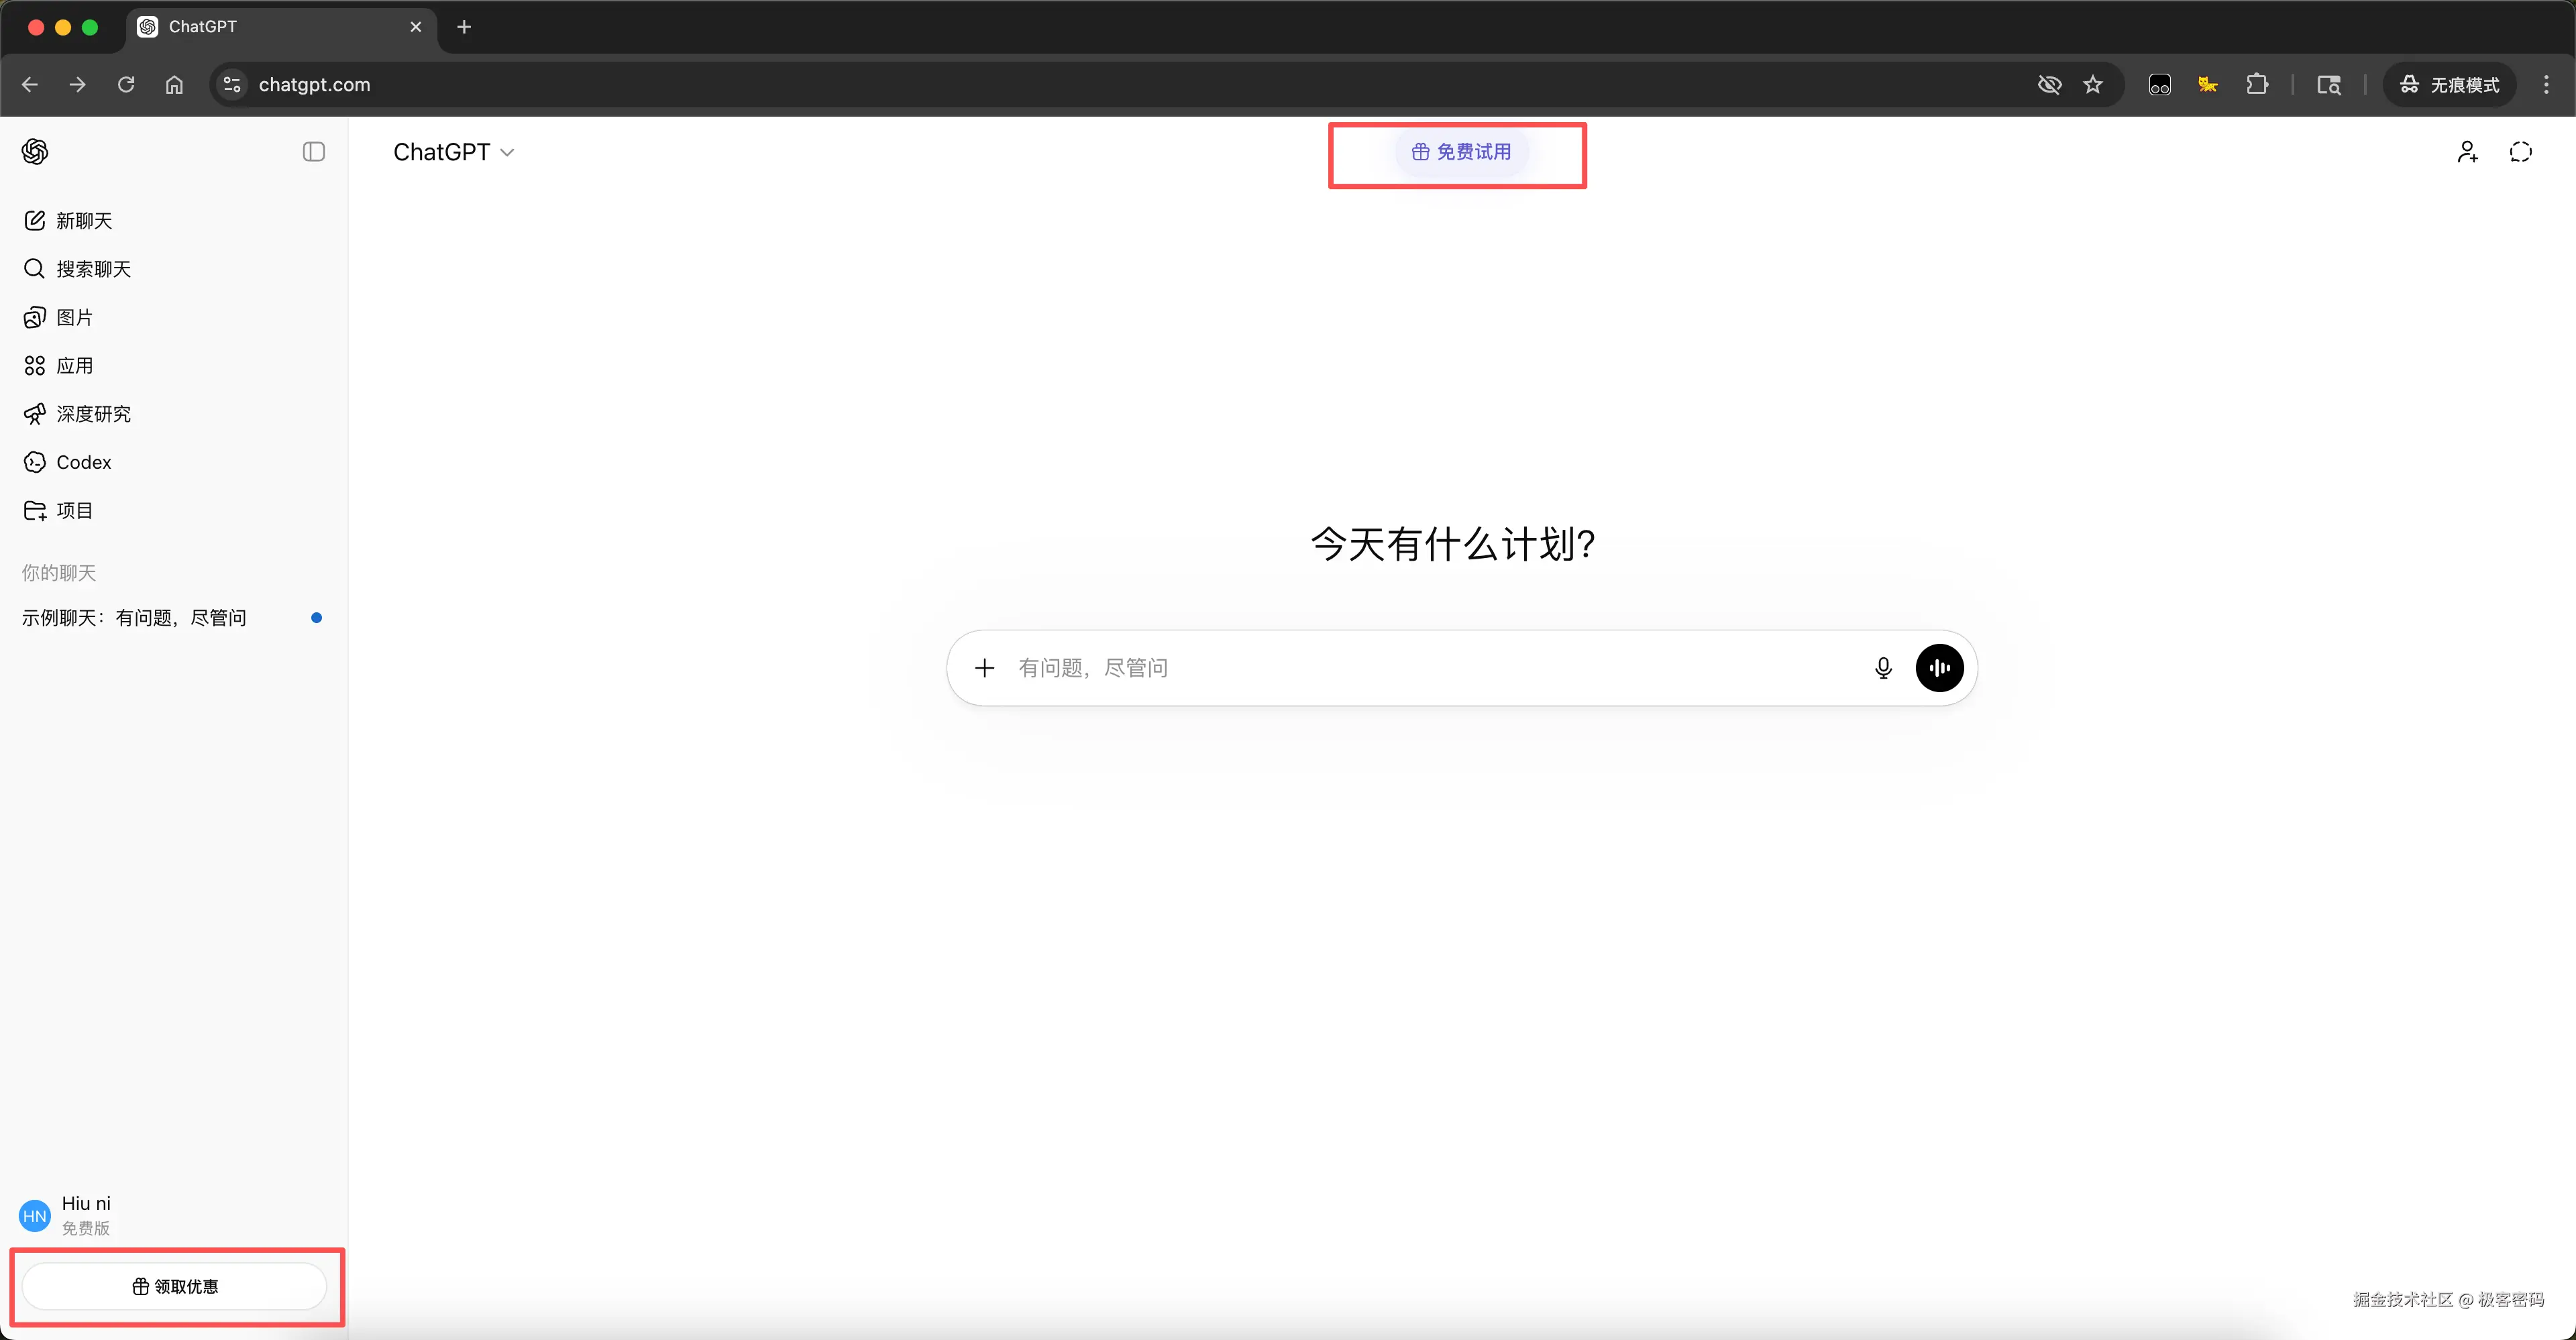
Task: Click the blocked third-party cookies eye icon
Action: [x=2050, y=85]
